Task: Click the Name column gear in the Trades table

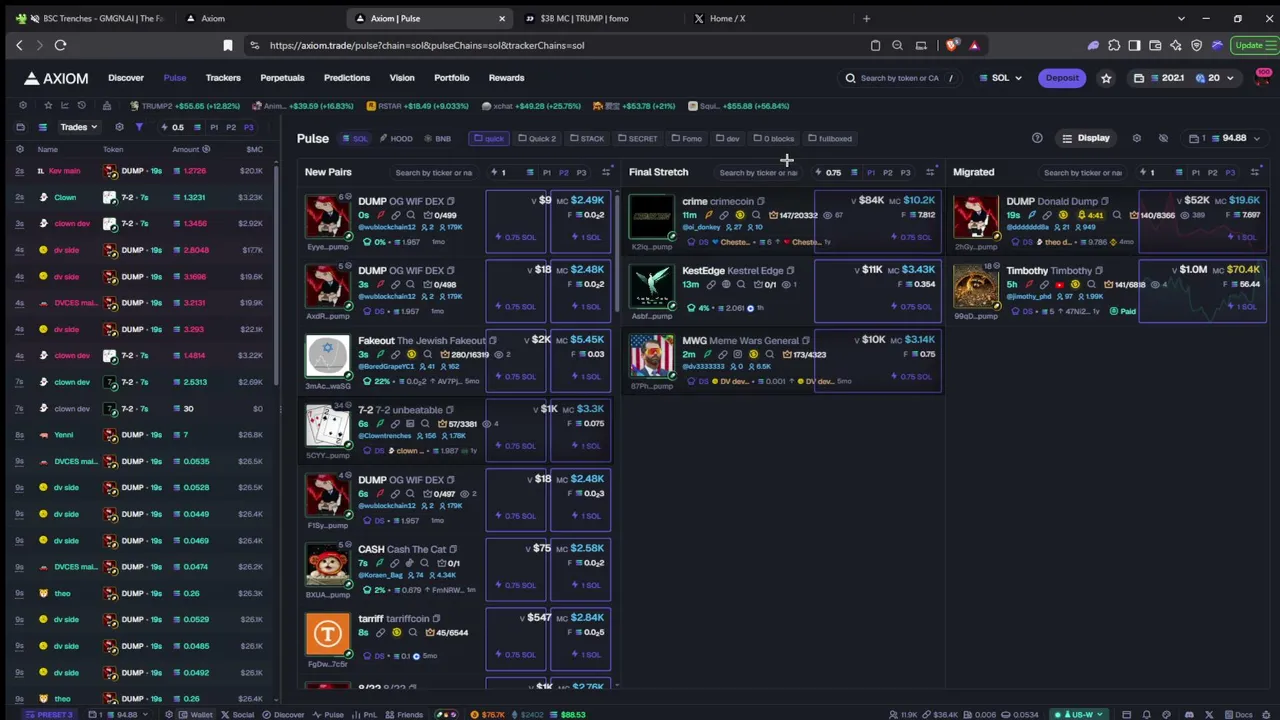Action: click(x=22, y=149)
